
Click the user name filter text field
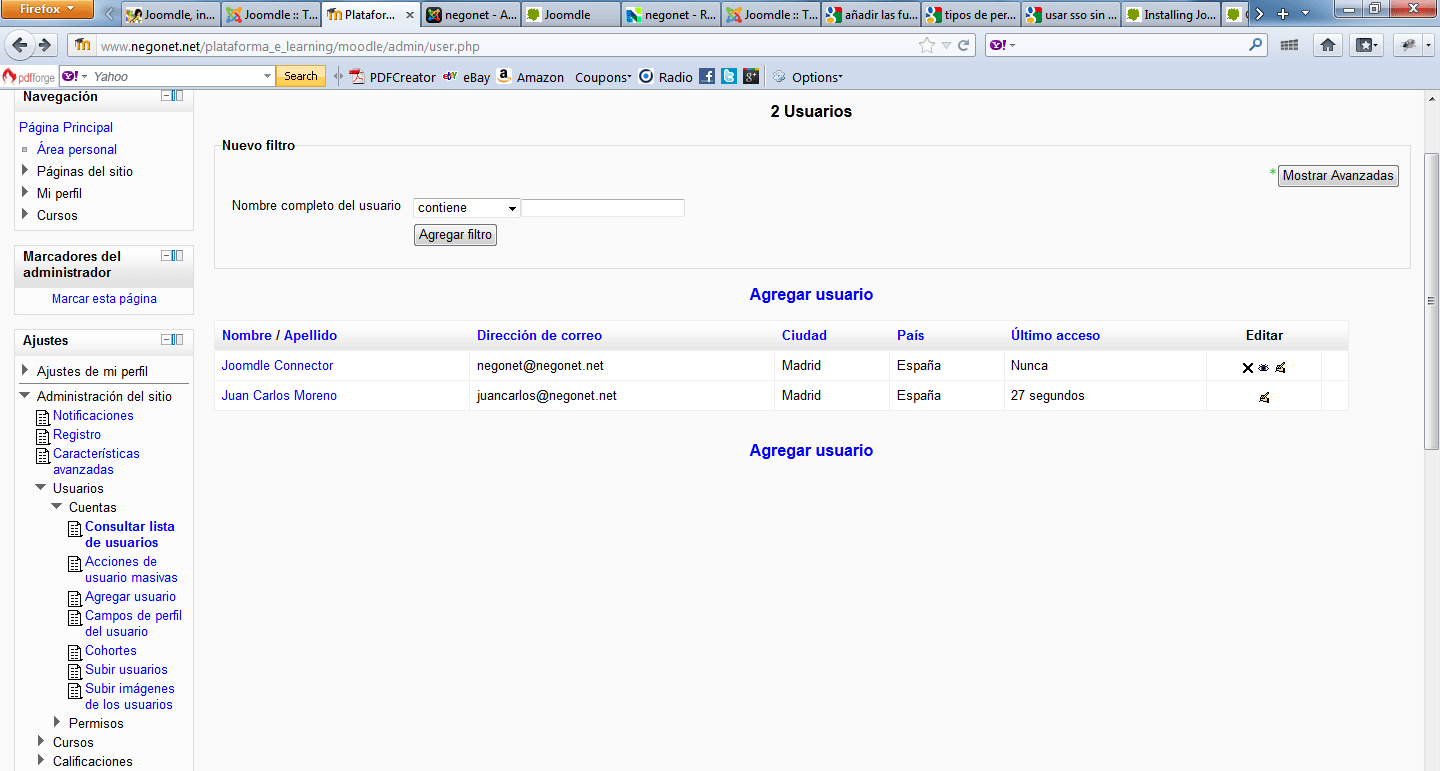(x=603, y=208)
